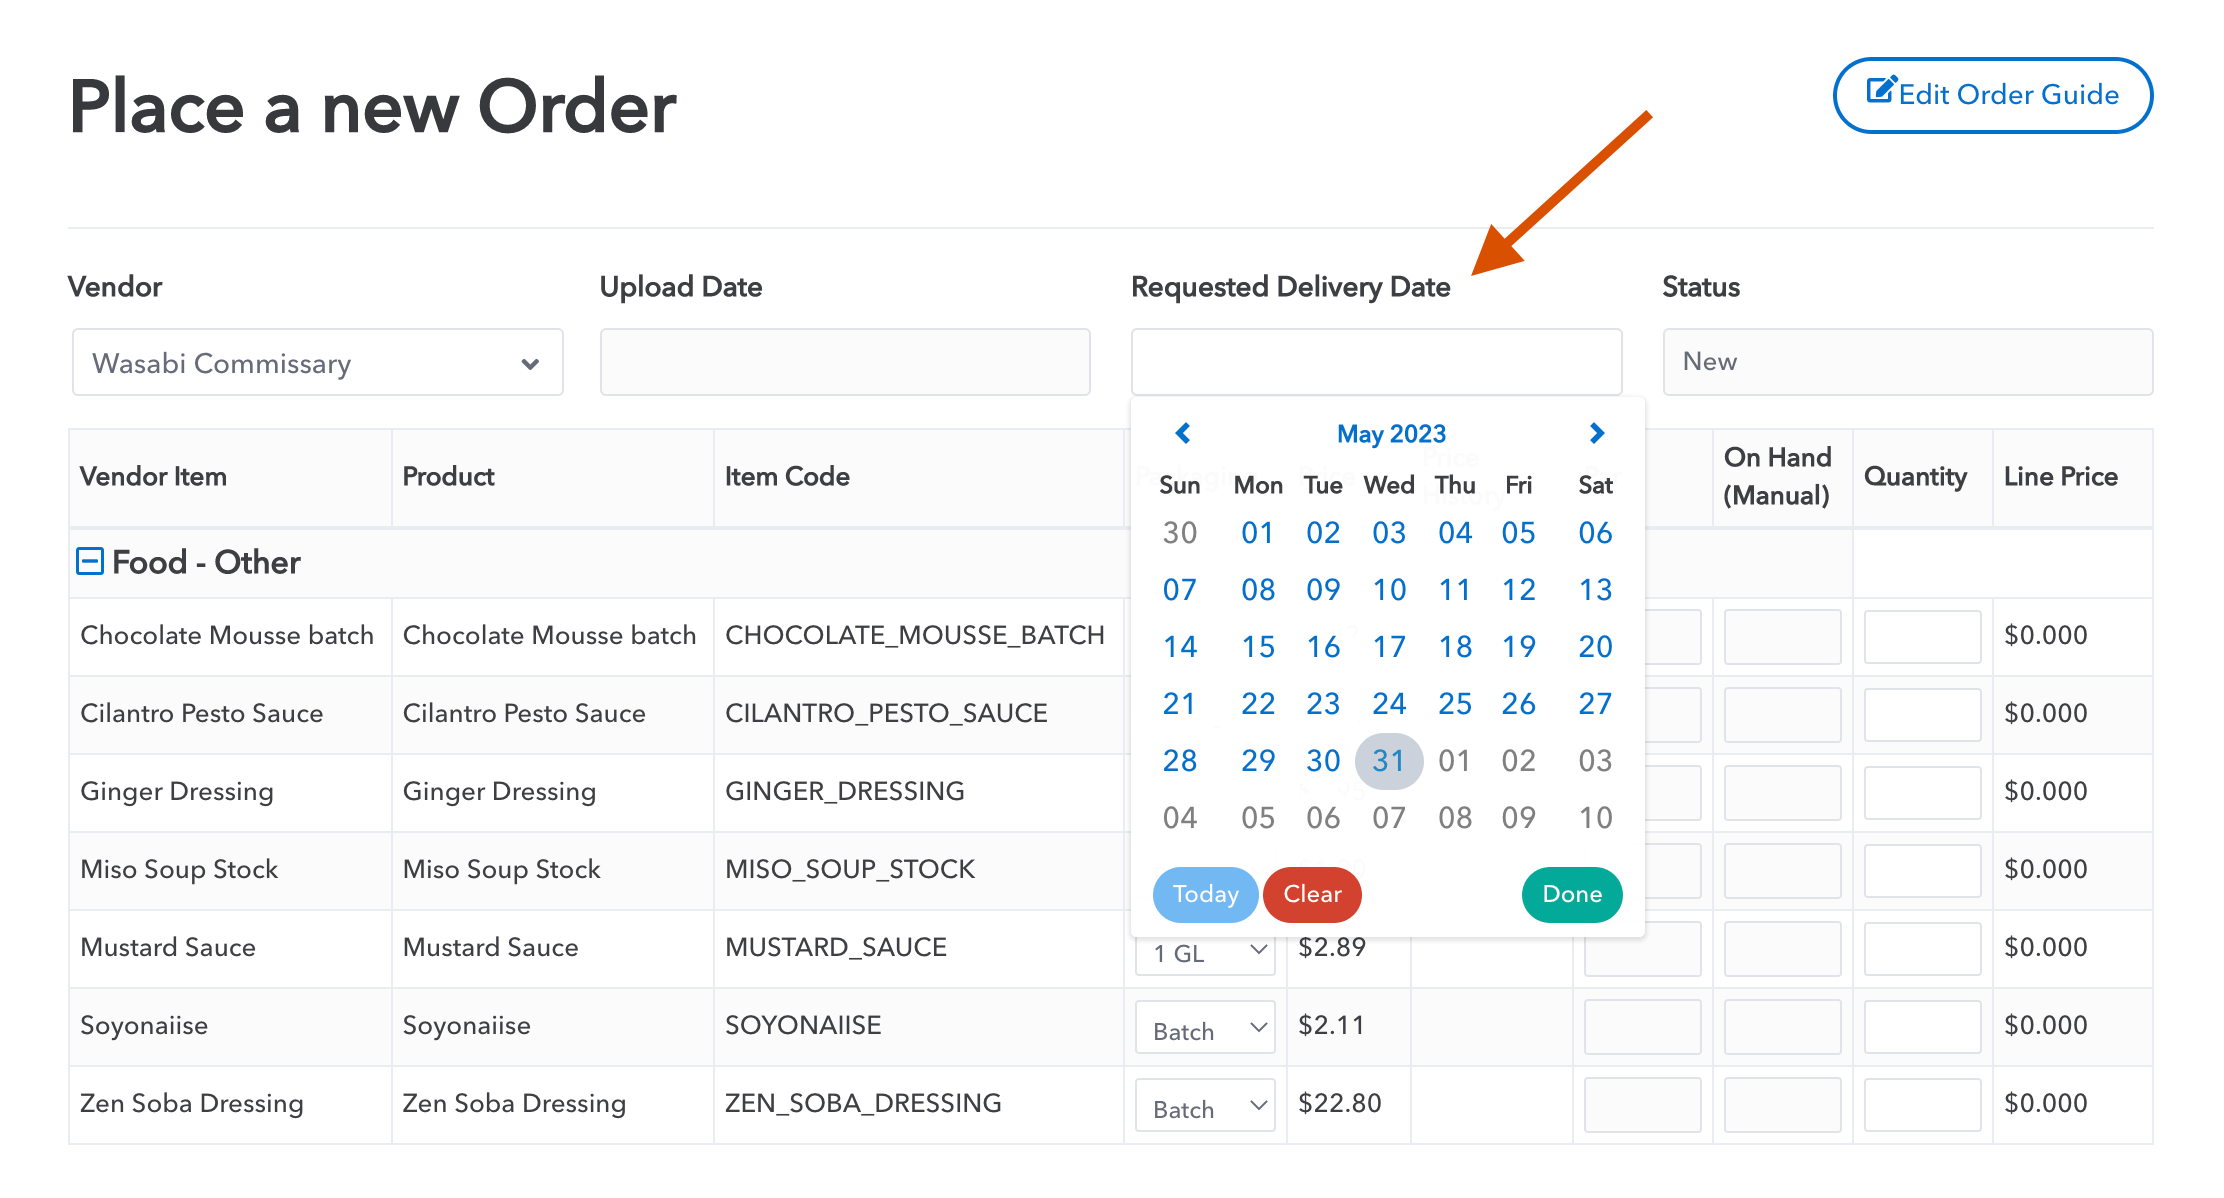Go to previous month with left arrow
The width and height of the screenshot is (2224, 1198).
(x=1182, y=433)
